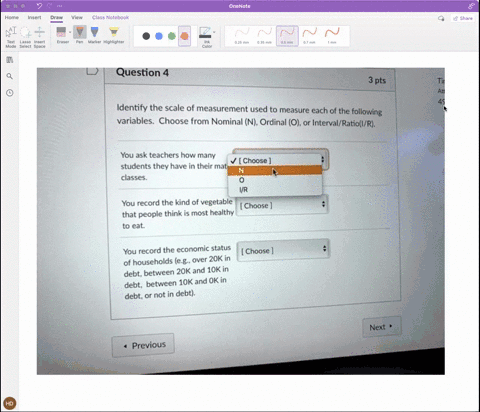Set pen thickness to 0.35 mm
The image size is (480, 412).
264,36
